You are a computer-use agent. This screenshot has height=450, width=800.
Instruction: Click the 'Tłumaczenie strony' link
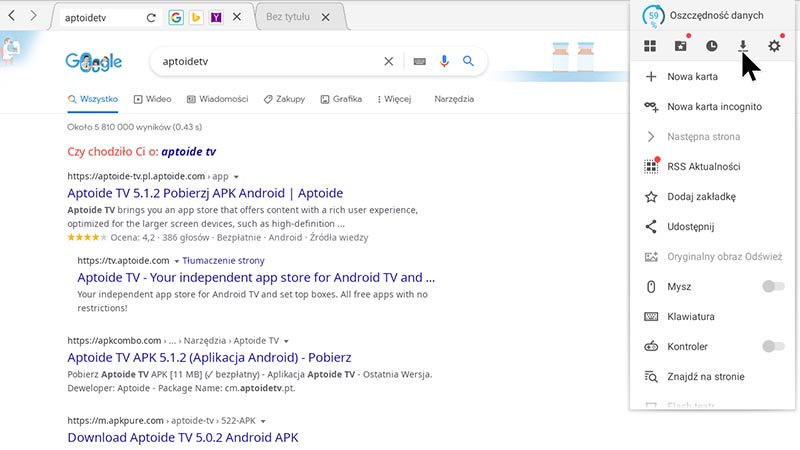223,261
